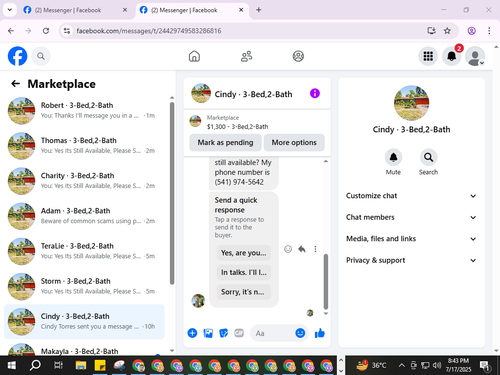Image resolution: width=500 pixels, height=375 pixels.
Task: Click Cindy's large listing thumbnail in info panel
Action: click(x=411, y=103)
